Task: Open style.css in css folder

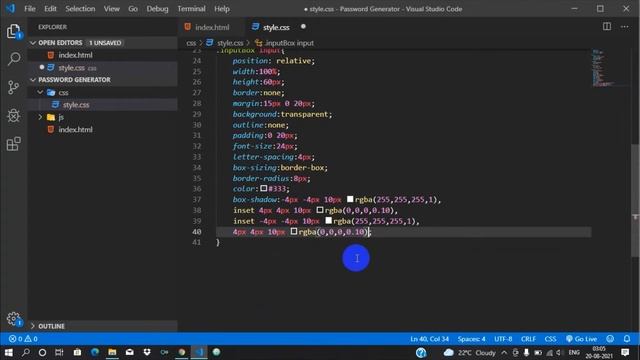Action: pyautogui.click(x=76, y=105)
